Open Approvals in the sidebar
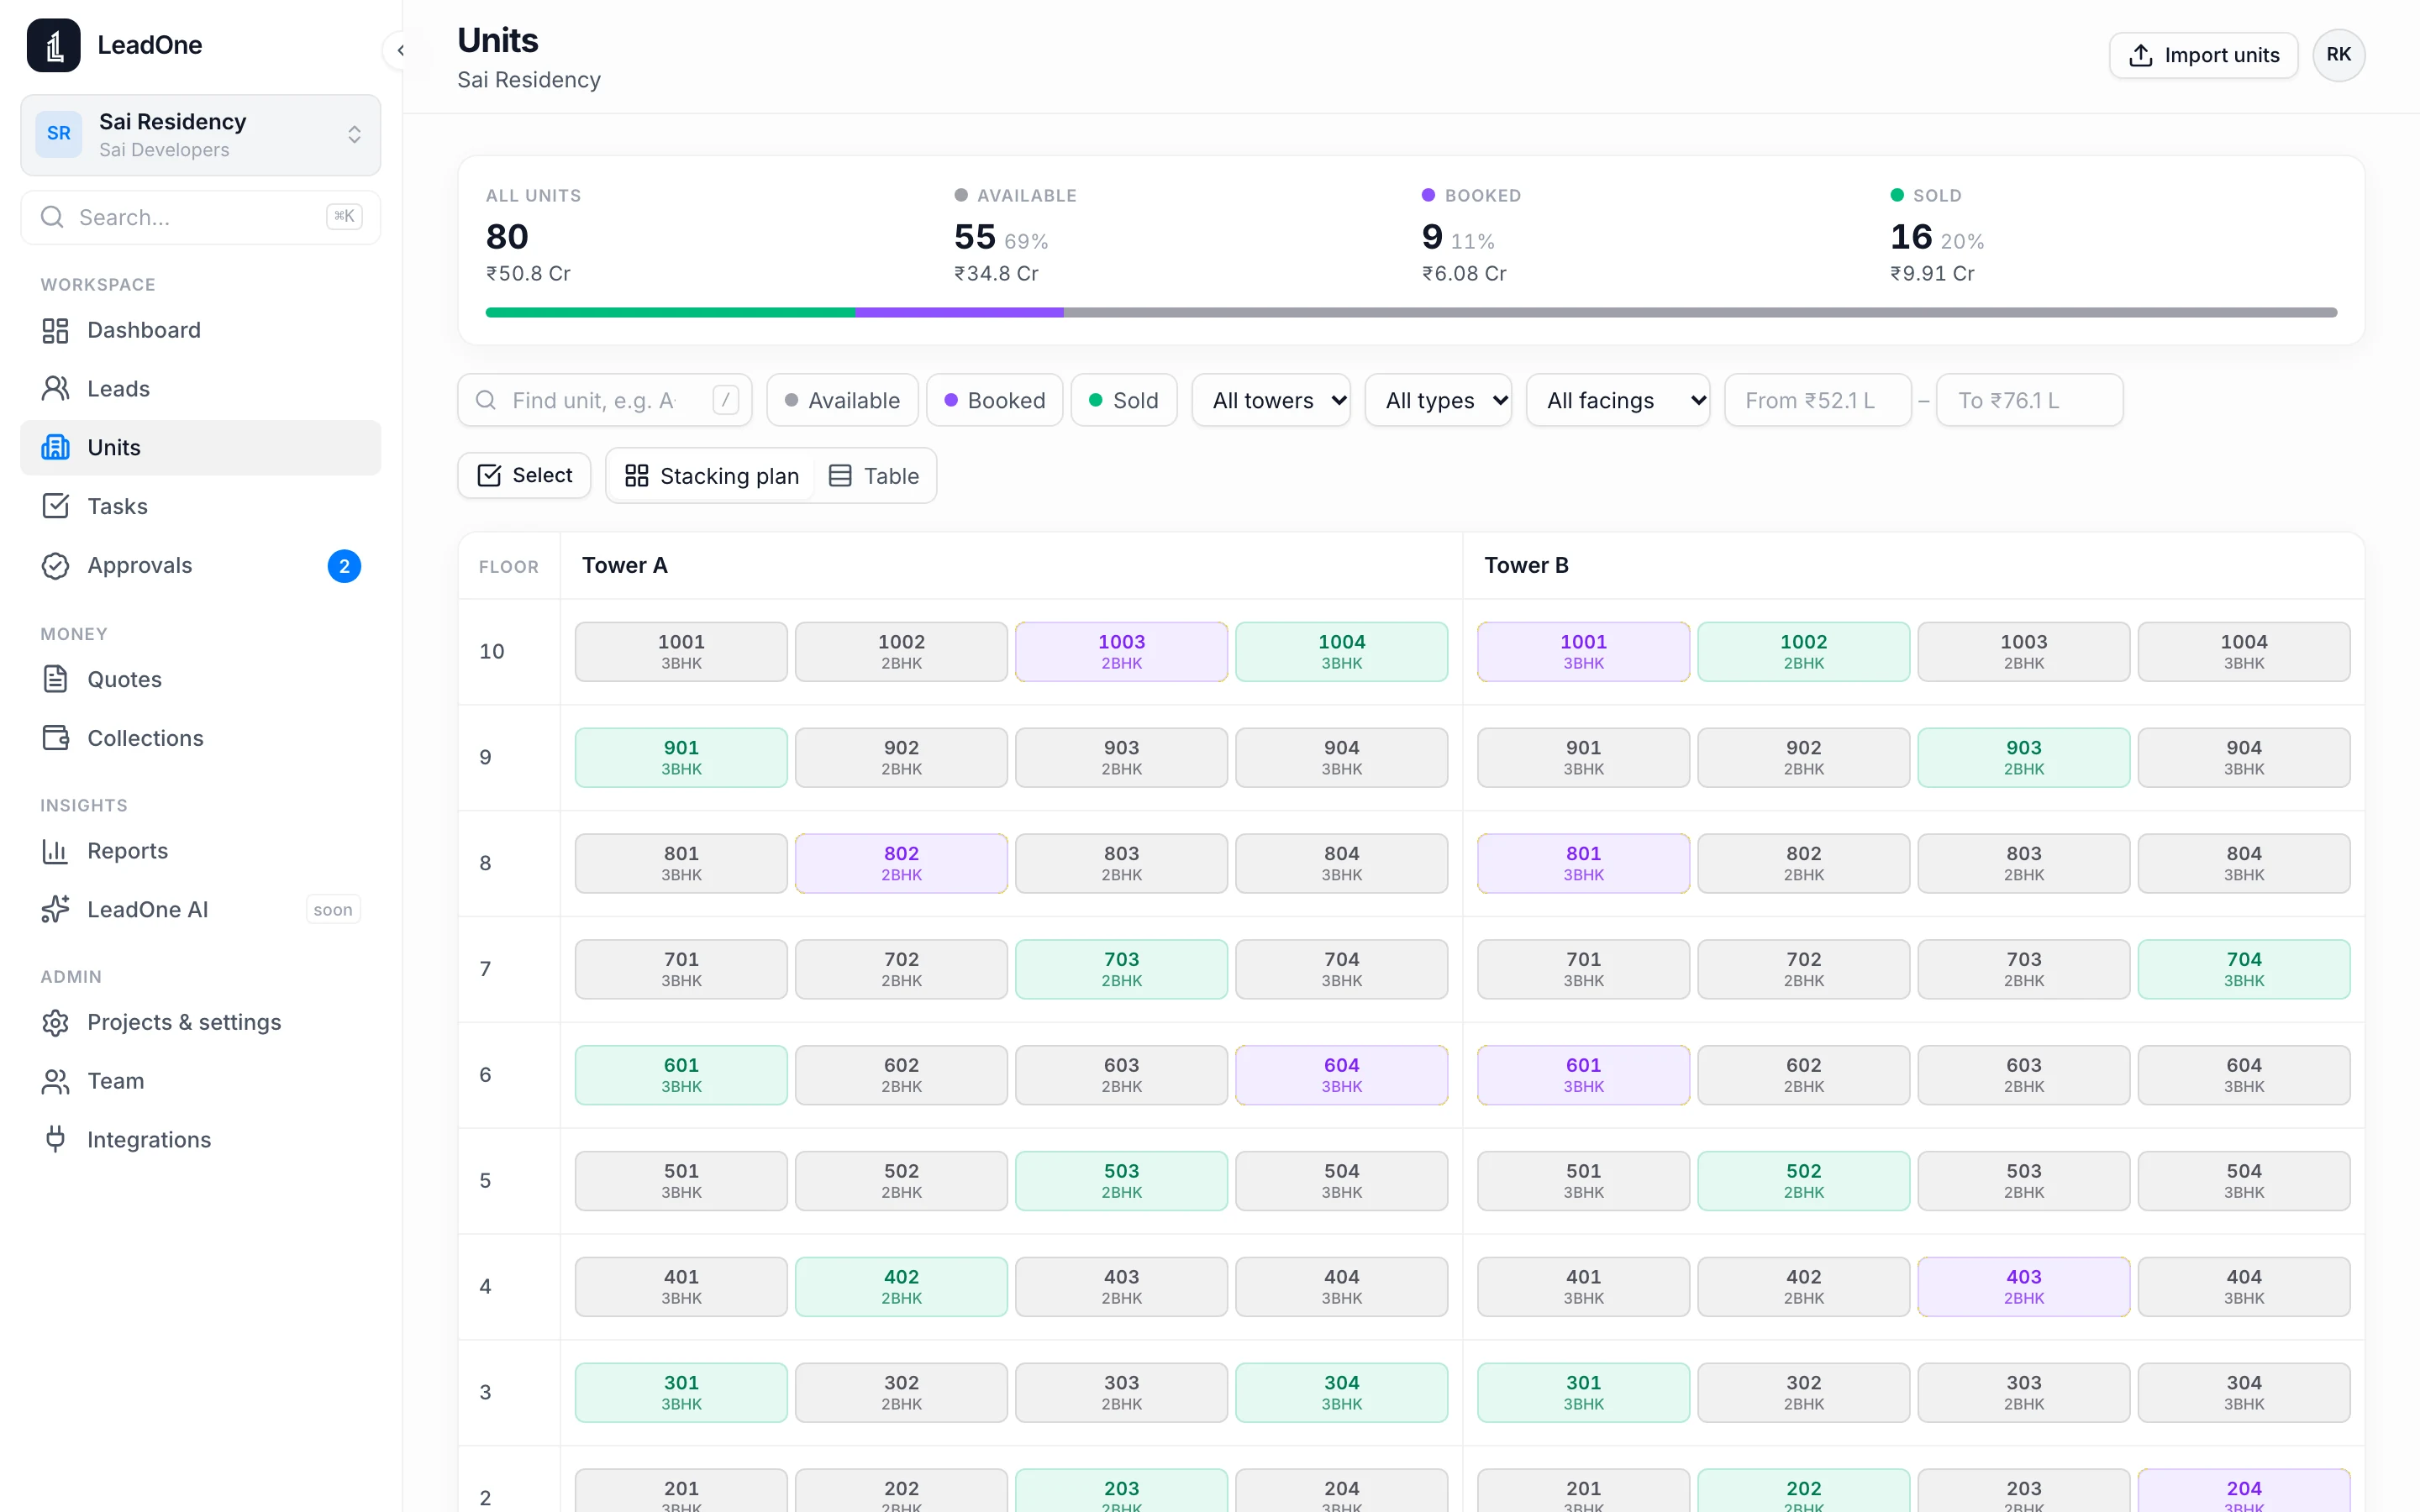Screen dimensions: 2420x1512 click(x=200, y=565)
